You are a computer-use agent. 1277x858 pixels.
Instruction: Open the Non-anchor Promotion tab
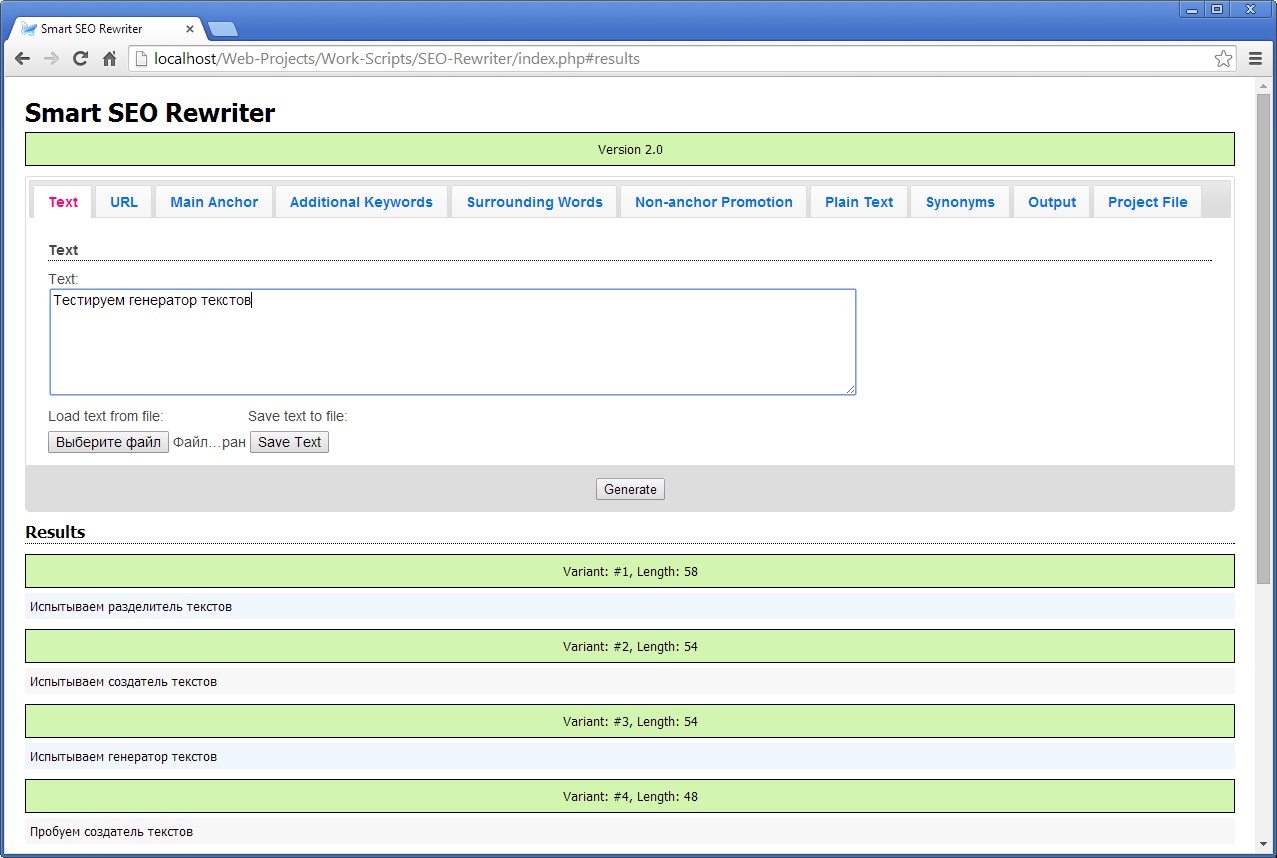pyautogui.click(x=714, y=202)
